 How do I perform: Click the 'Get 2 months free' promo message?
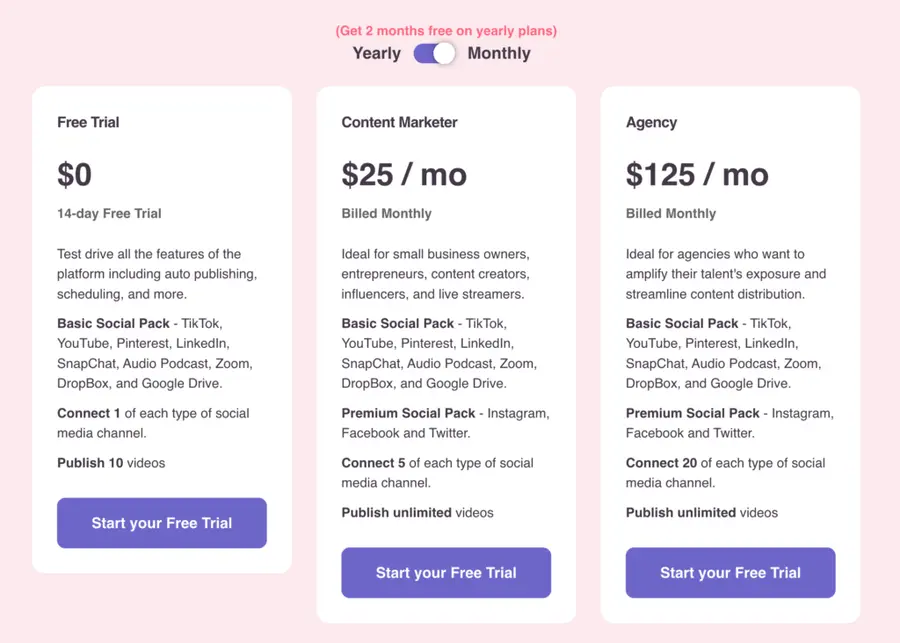tap(446, 31)
